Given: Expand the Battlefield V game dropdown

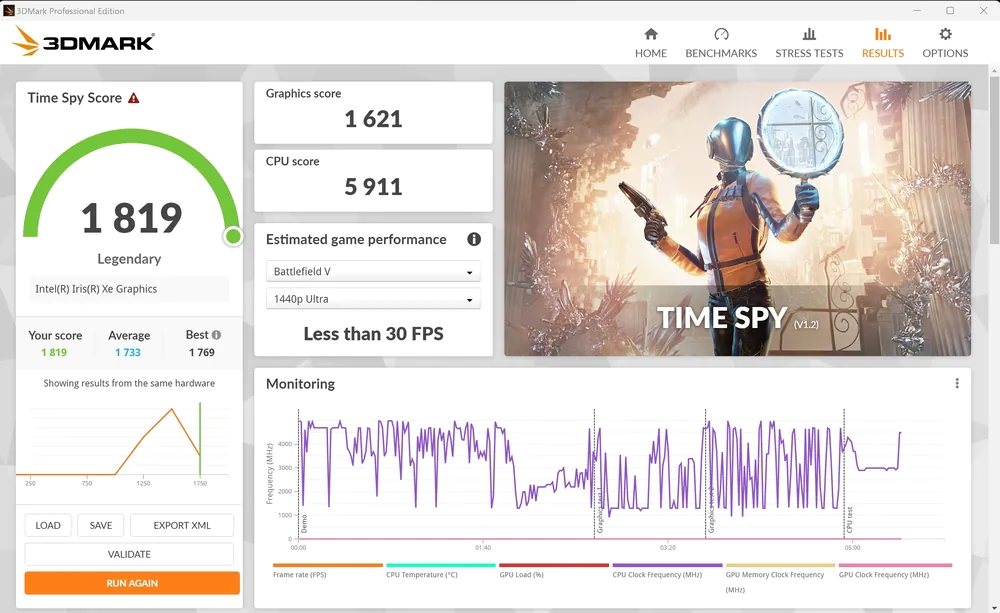Looking at the screenshot, I should (x=373, y=271).
